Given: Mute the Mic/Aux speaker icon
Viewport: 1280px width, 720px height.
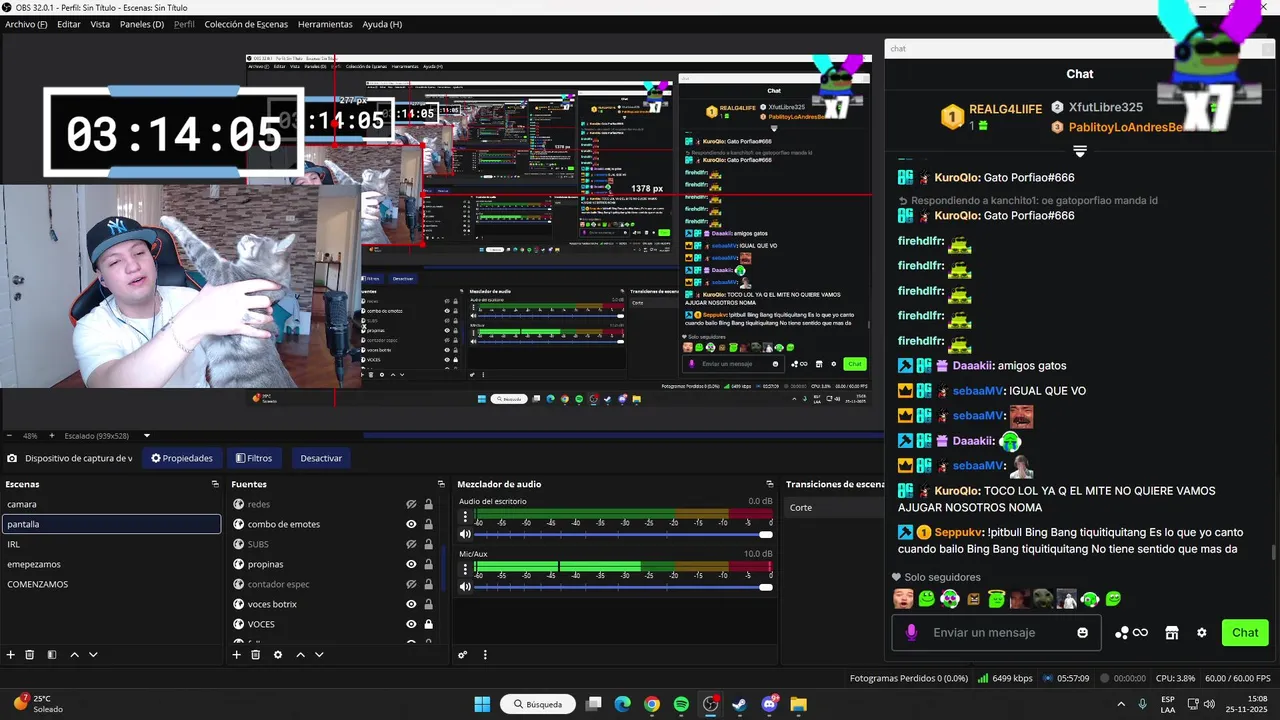Looking at the screenshot, I should 465,587.
